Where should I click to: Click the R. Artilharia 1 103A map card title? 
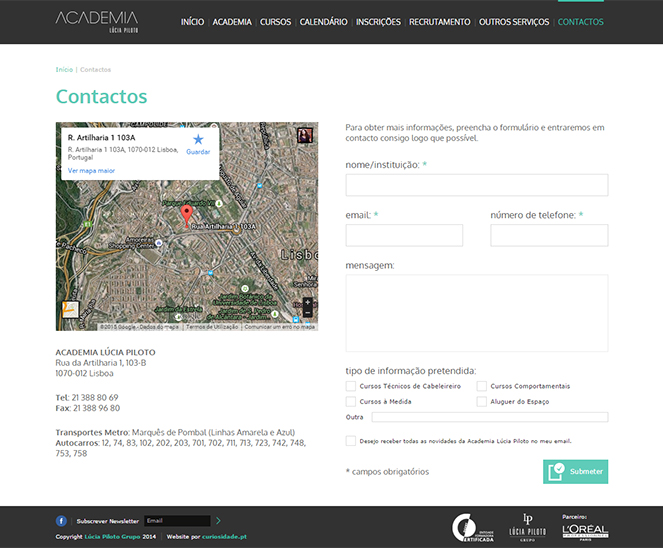point(101,137)
